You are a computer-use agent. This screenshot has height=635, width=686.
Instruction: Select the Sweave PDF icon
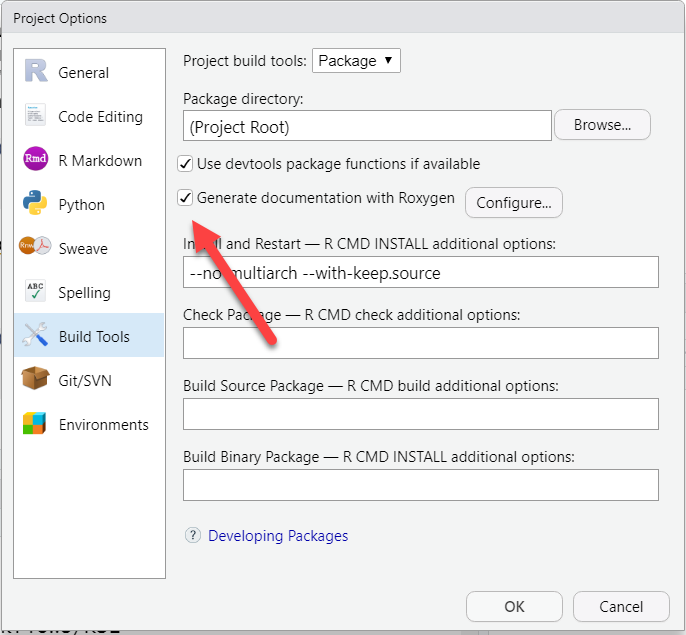click(36, 248)
